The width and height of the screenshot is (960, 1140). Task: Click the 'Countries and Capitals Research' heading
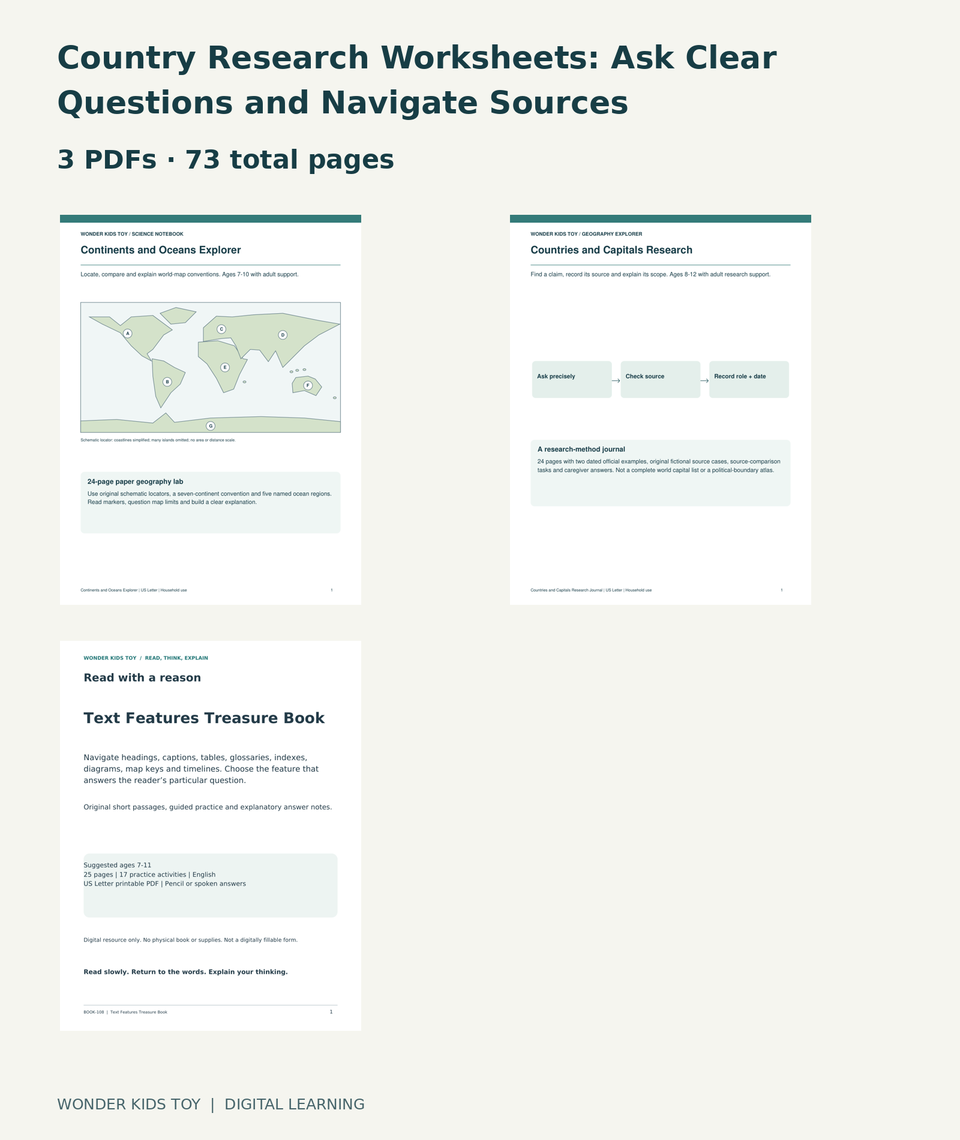point(612,250)
